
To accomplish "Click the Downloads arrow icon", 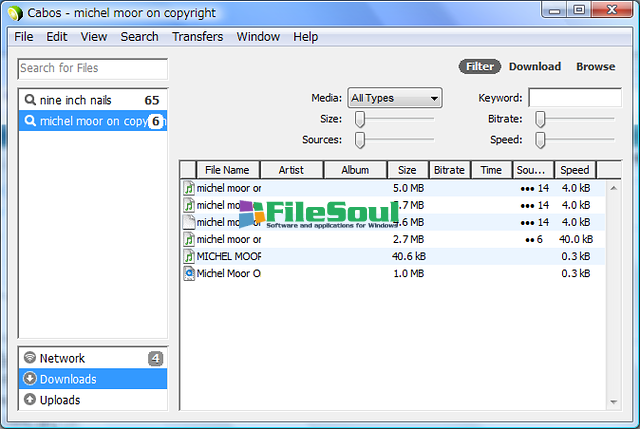I will click(x=30, y=379).
